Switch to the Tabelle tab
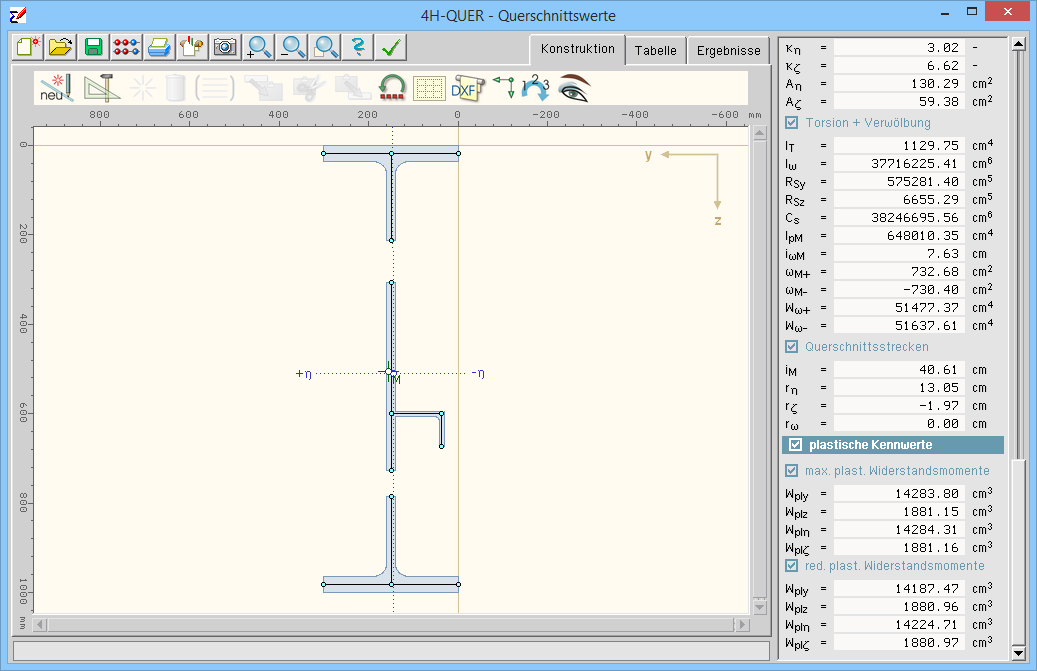Viewport: 1037px width, 671px height. (x=655, y=51)
